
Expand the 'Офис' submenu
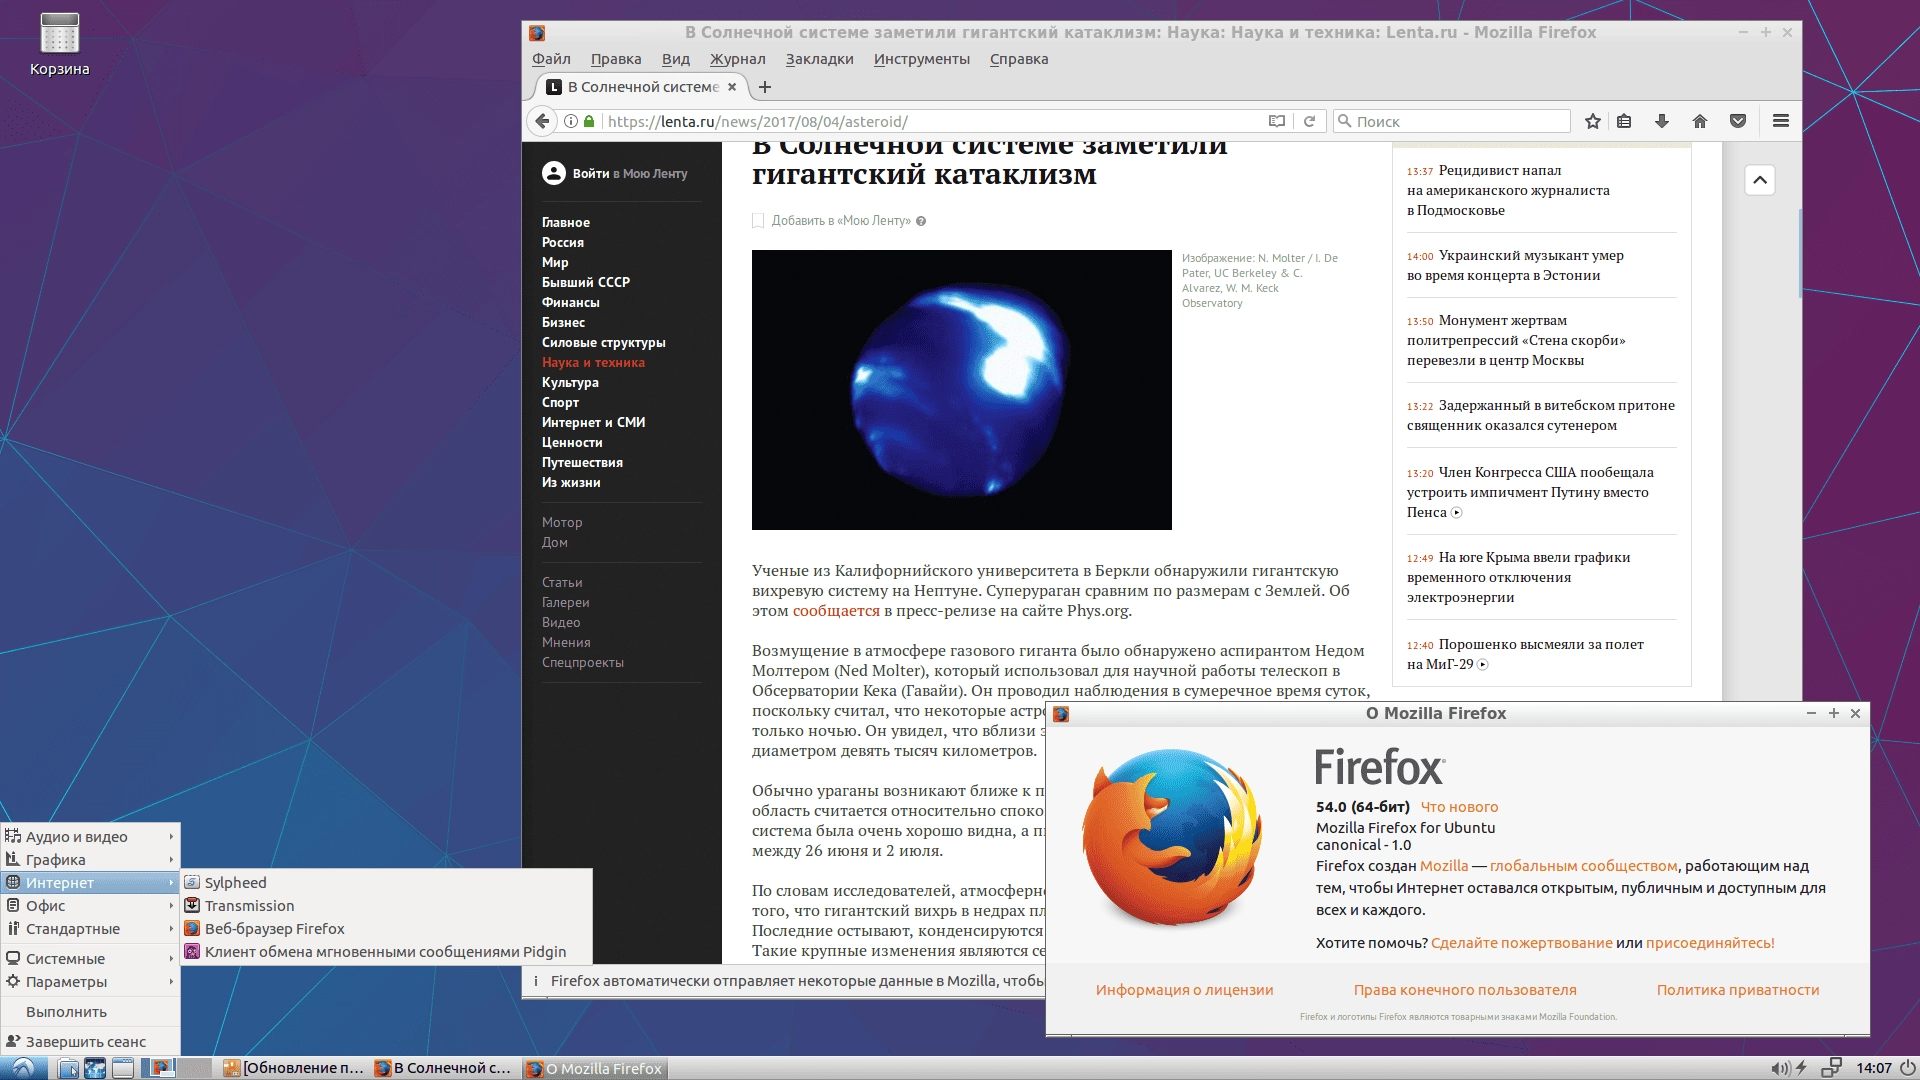coord(90,905)
